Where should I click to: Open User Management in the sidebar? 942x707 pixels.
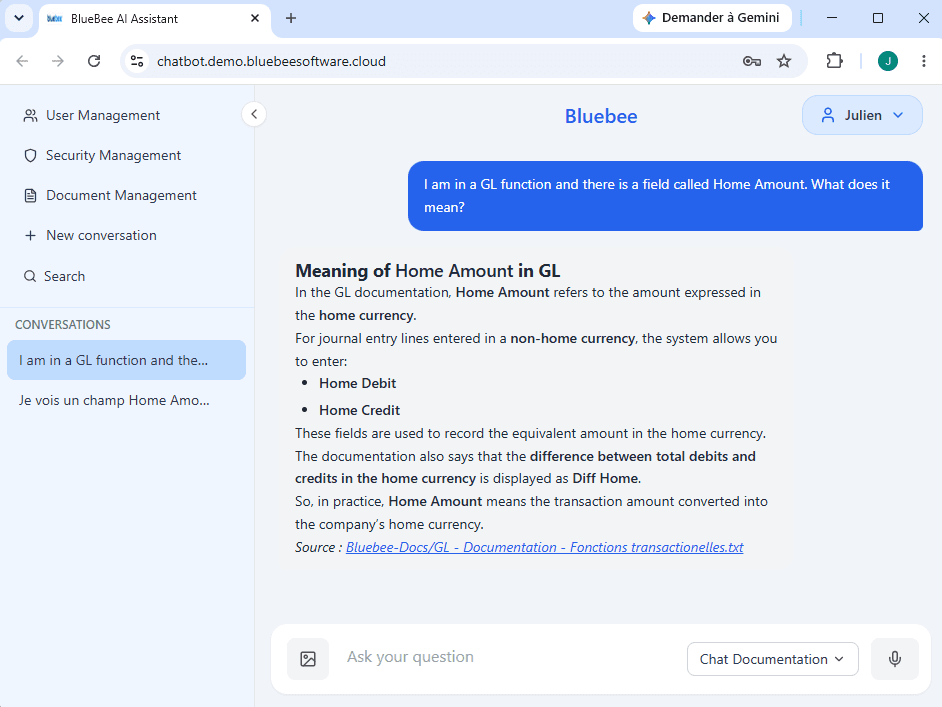click(91, 115)
